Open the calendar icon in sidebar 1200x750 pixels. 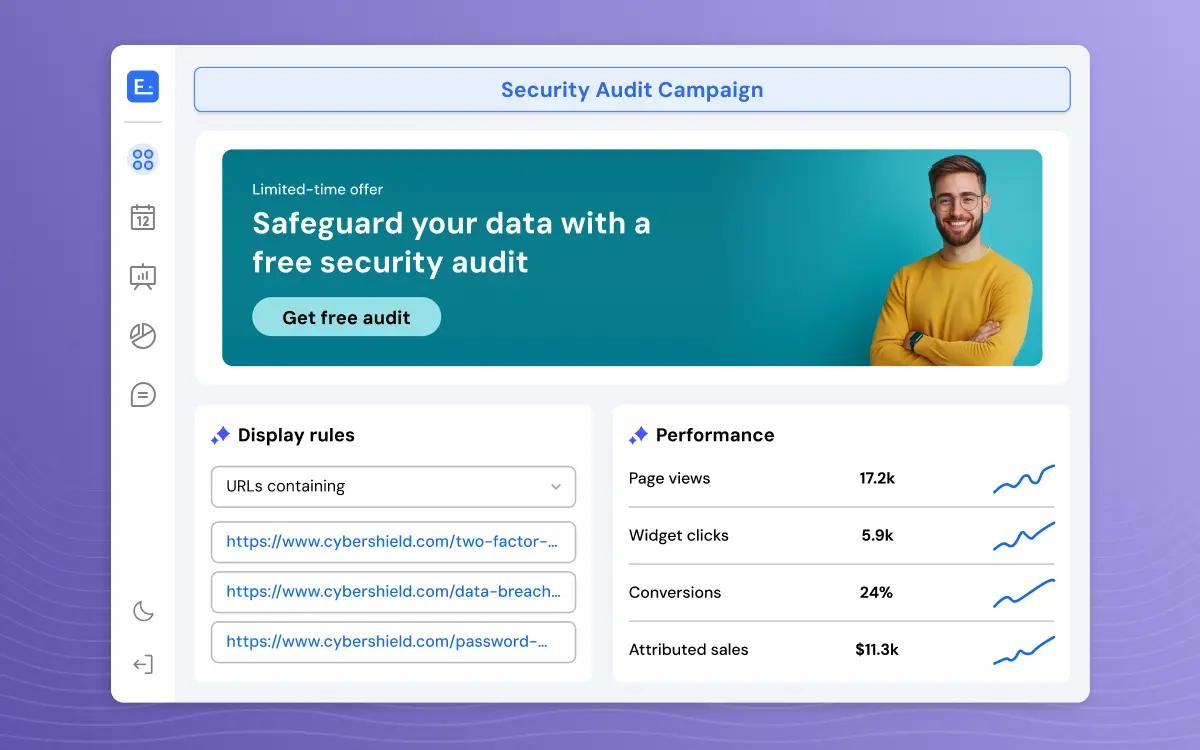(143, 217)
